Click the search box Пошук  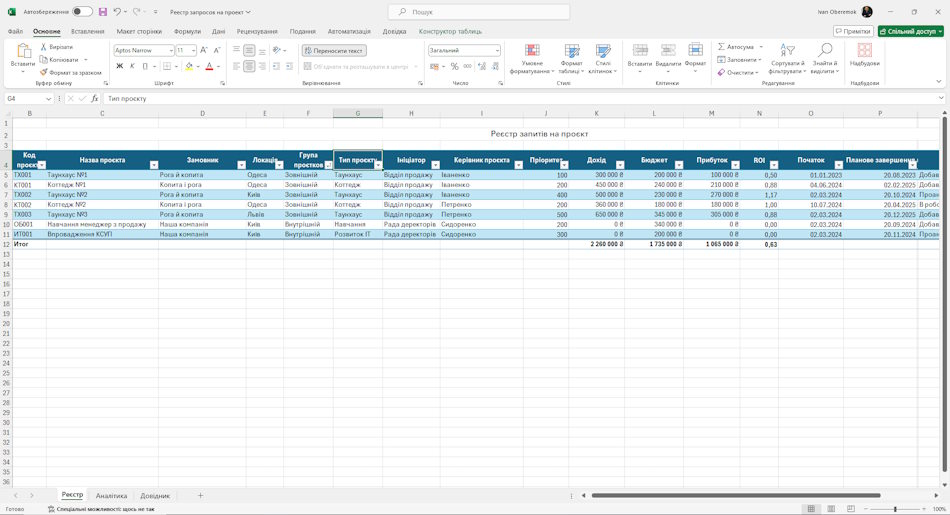479,12
